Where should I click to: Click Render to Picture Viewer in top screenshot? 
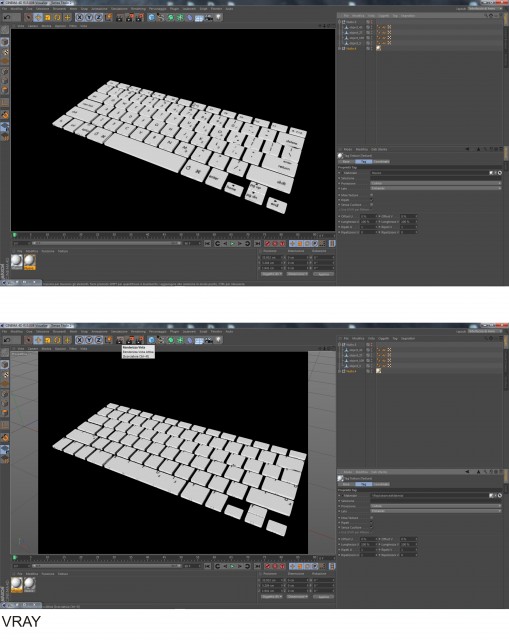129,17
